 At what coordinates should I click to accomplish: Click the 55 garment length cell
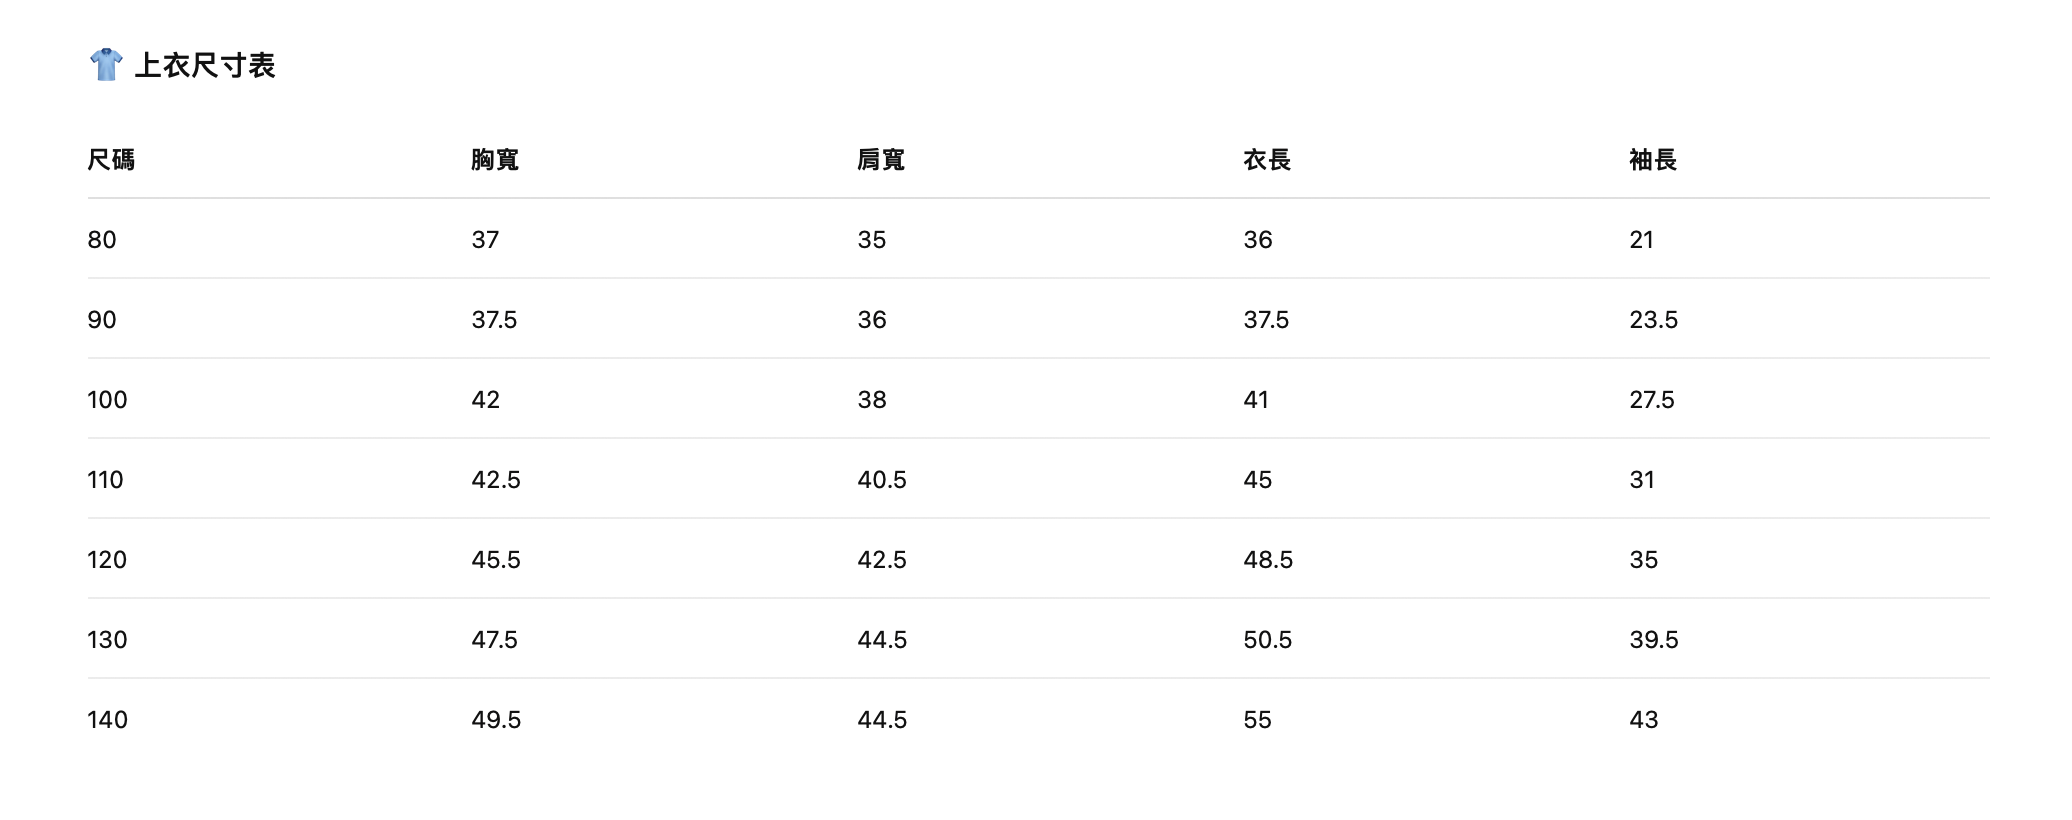[1258, 720]
